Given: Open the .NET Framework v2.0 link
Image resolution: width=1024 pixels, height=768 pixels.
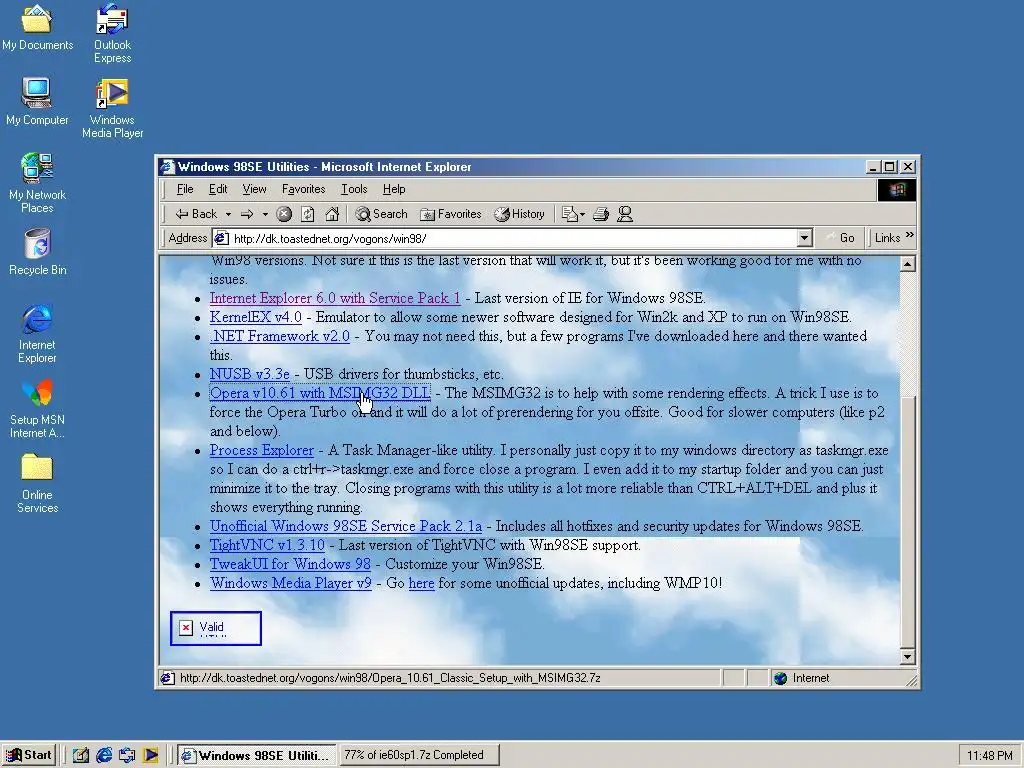Looking at the screenshot, I should coord(280,336).
